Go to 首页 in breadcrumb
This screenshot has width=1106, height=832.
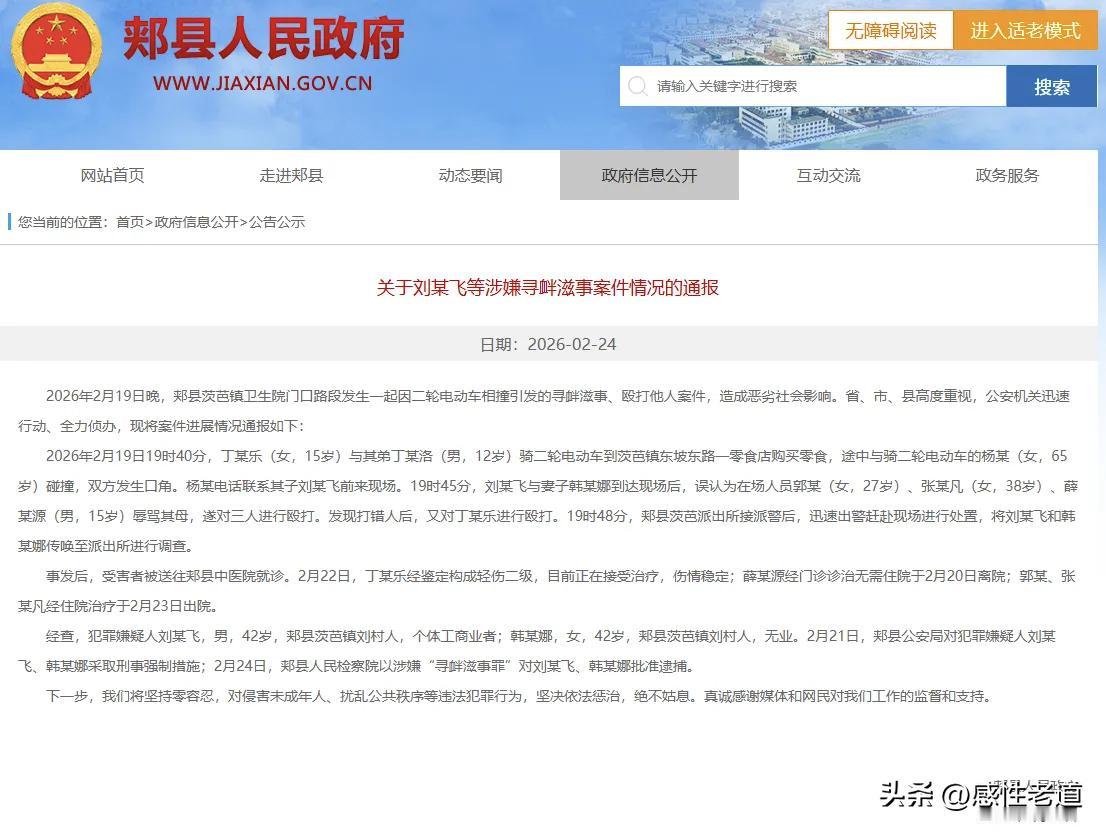coord(130,222)
